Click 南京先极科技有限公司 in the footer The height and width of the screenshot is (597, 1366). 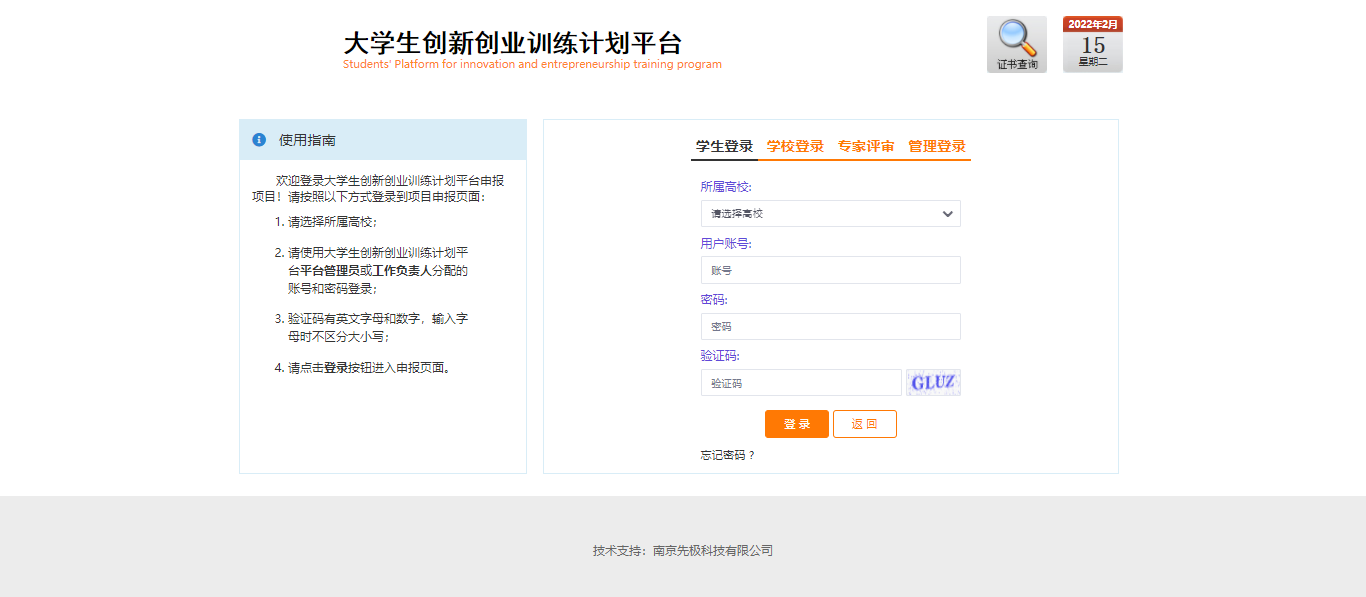pyautogui.click(x=713, y=551)
